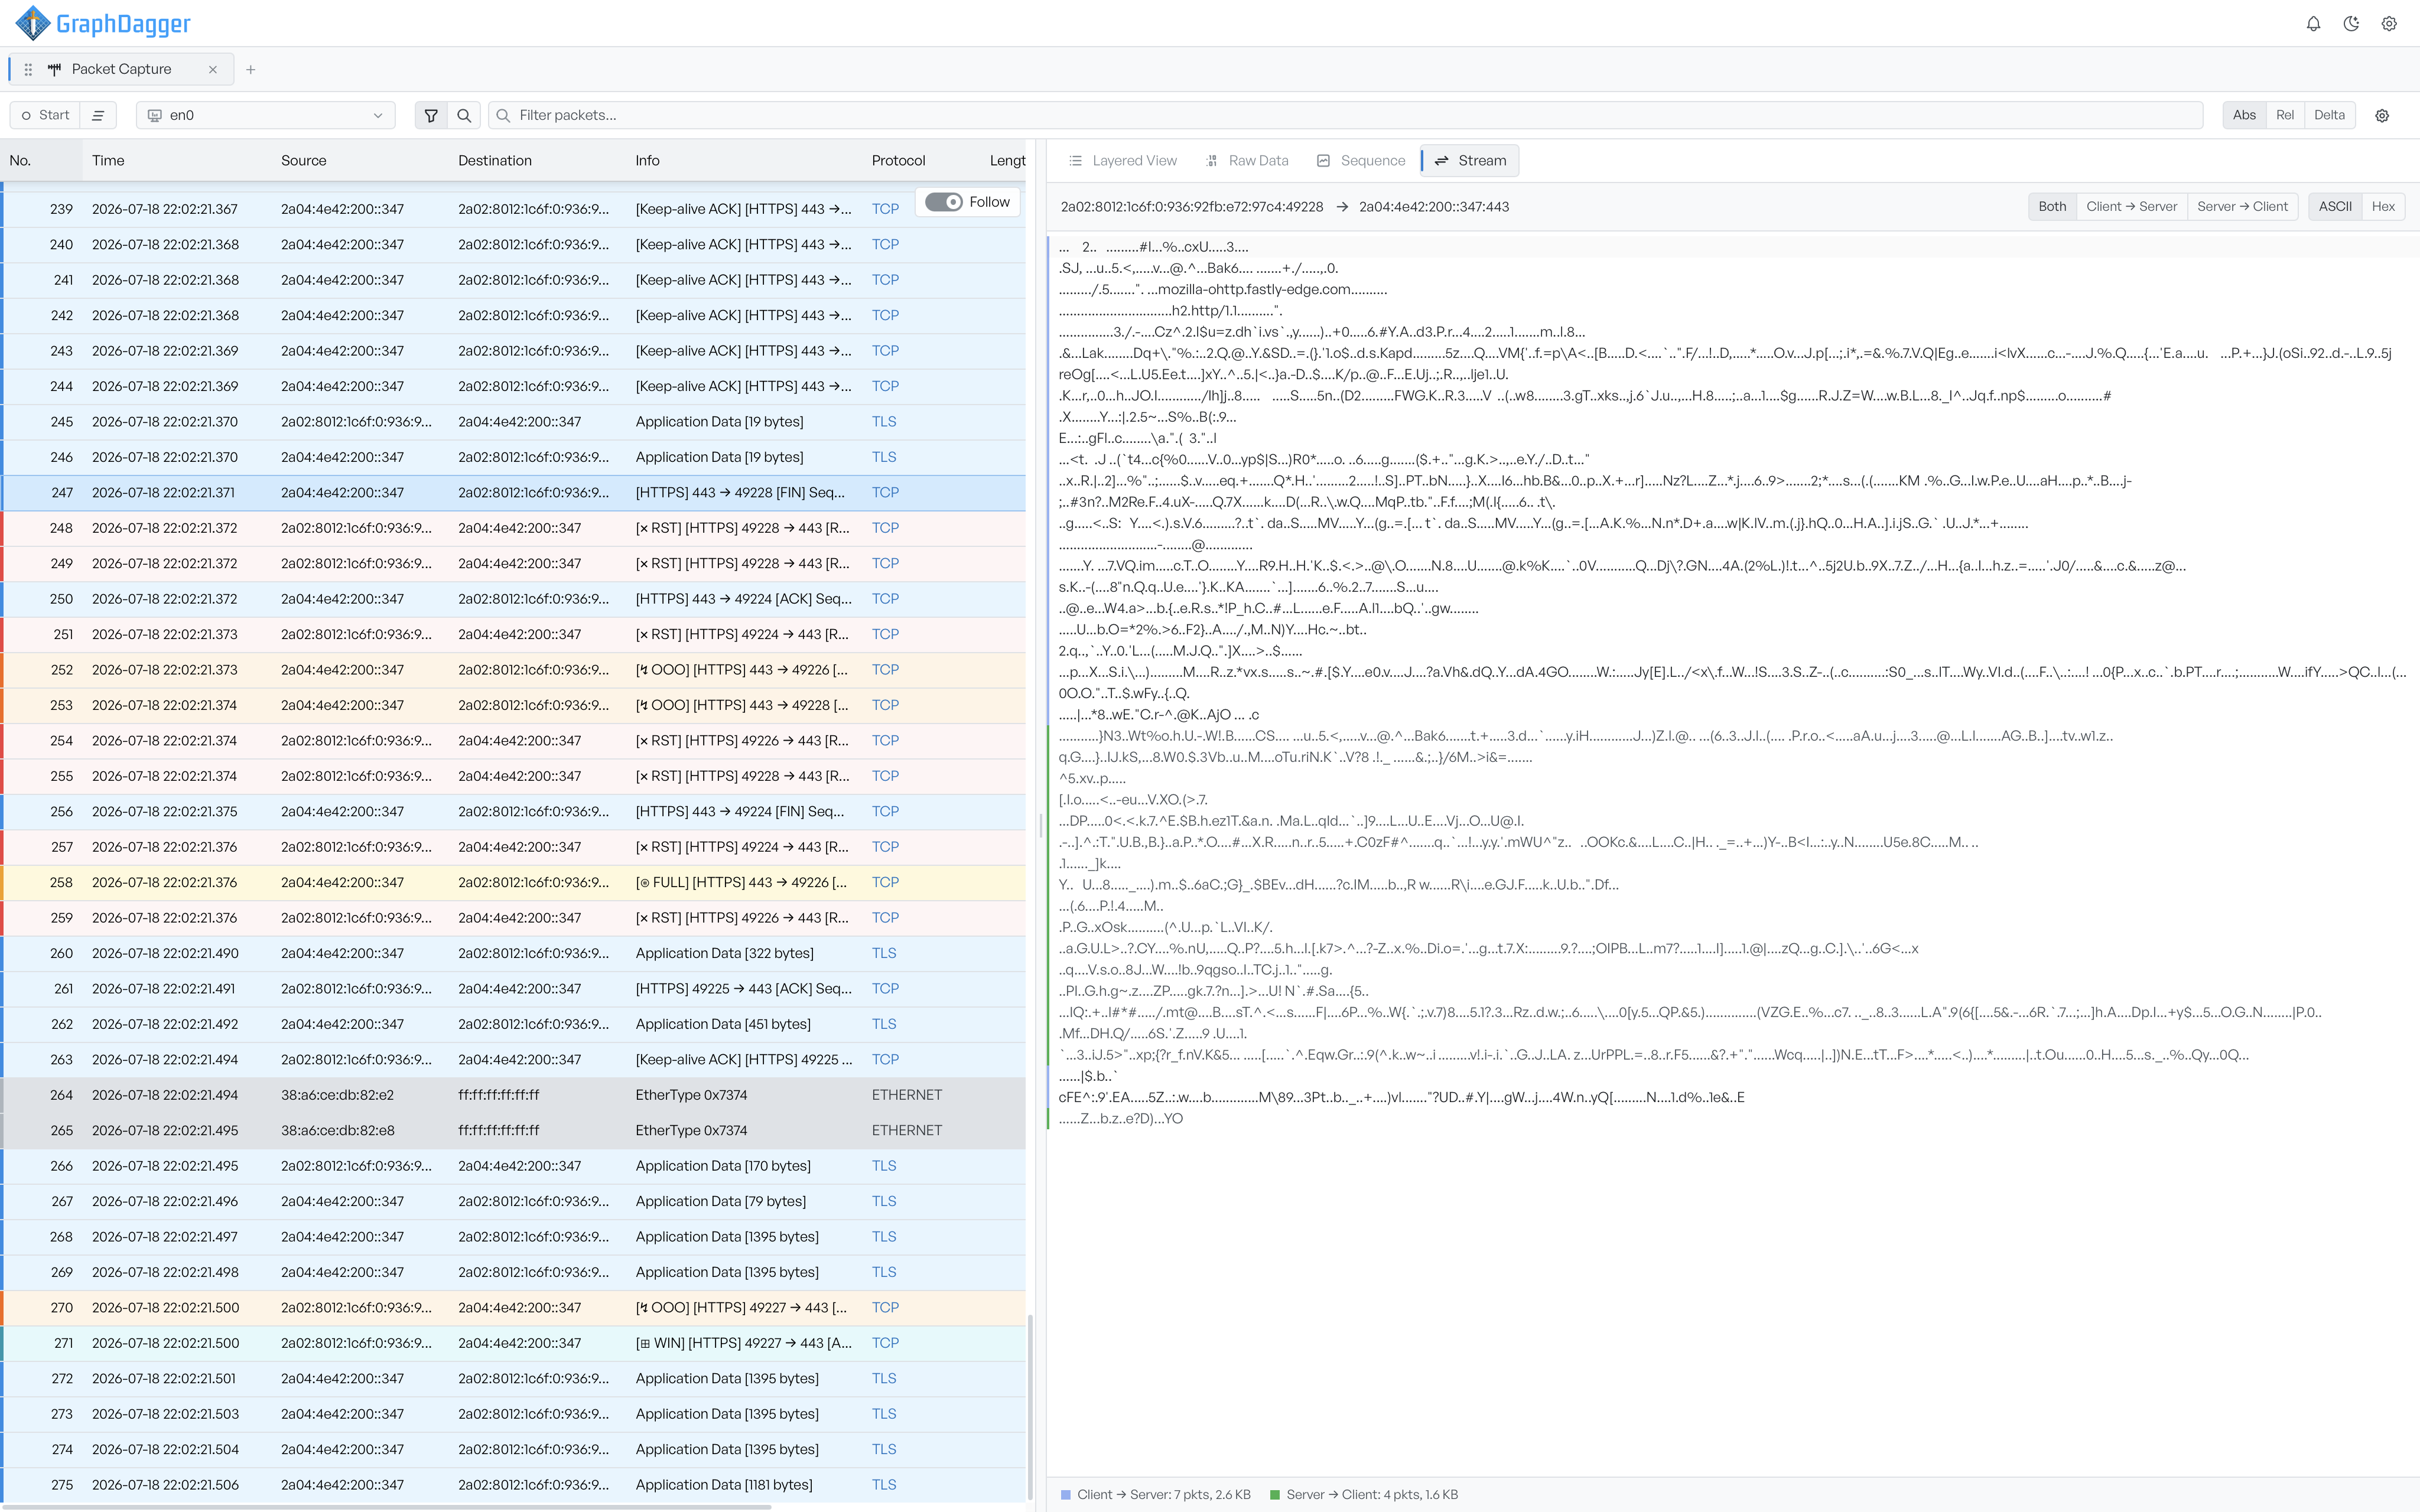Click the capture options list icon
This screenshot has width=2420, height=1512.
(x=98, y=115)
